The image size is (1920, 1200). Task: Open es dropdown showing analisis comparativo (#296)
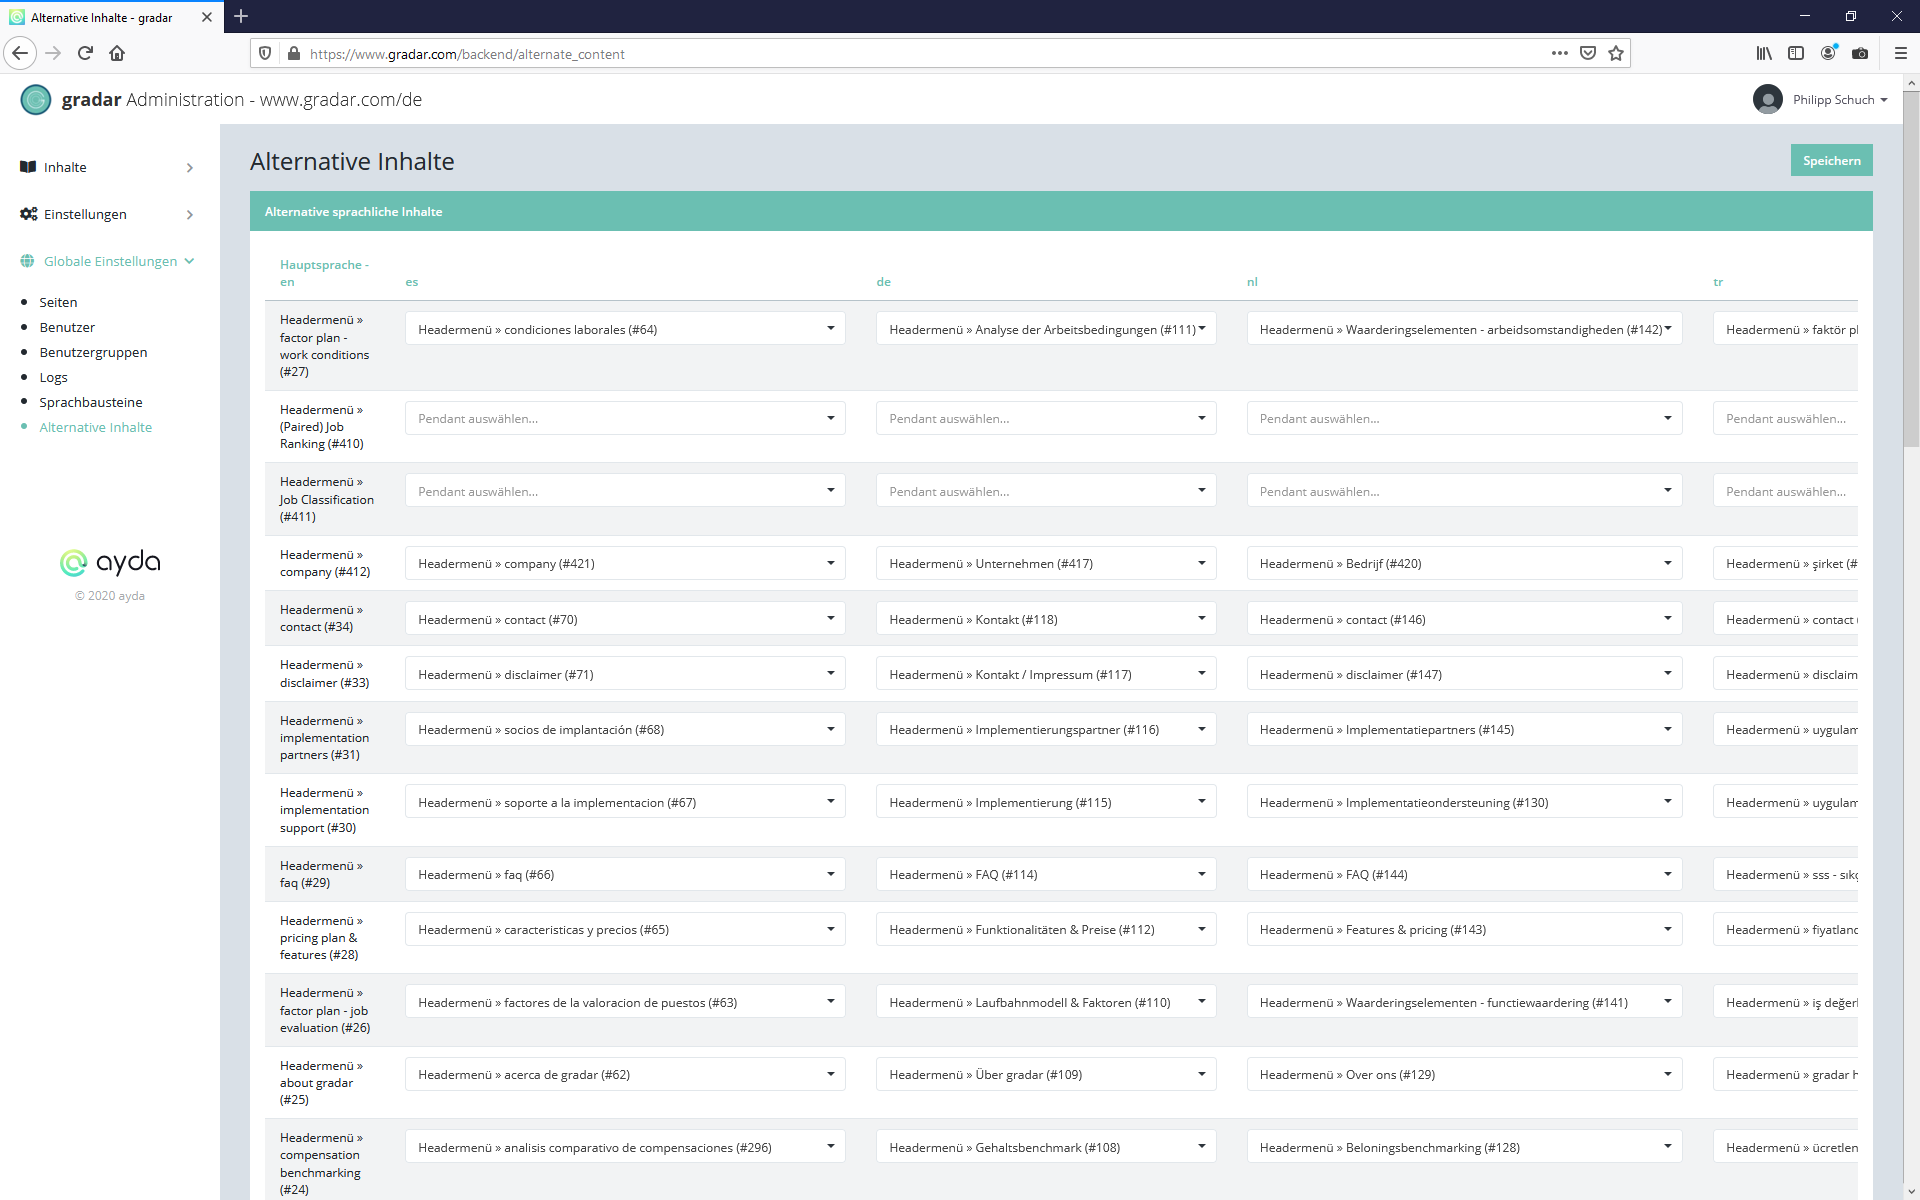point(625,1147)
